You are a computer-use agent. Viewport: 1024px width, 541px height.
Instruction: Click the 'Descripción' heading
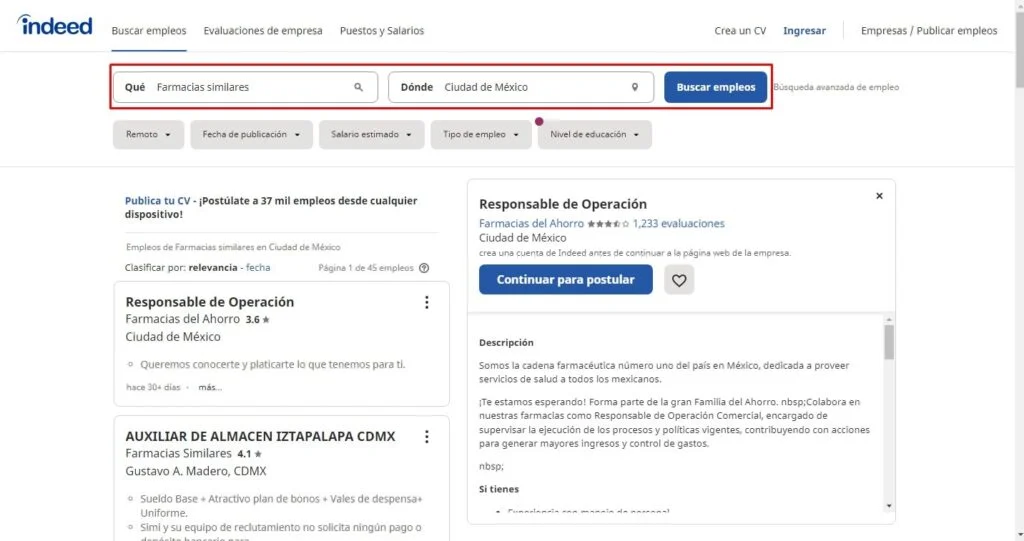click(x=506, y=342)
